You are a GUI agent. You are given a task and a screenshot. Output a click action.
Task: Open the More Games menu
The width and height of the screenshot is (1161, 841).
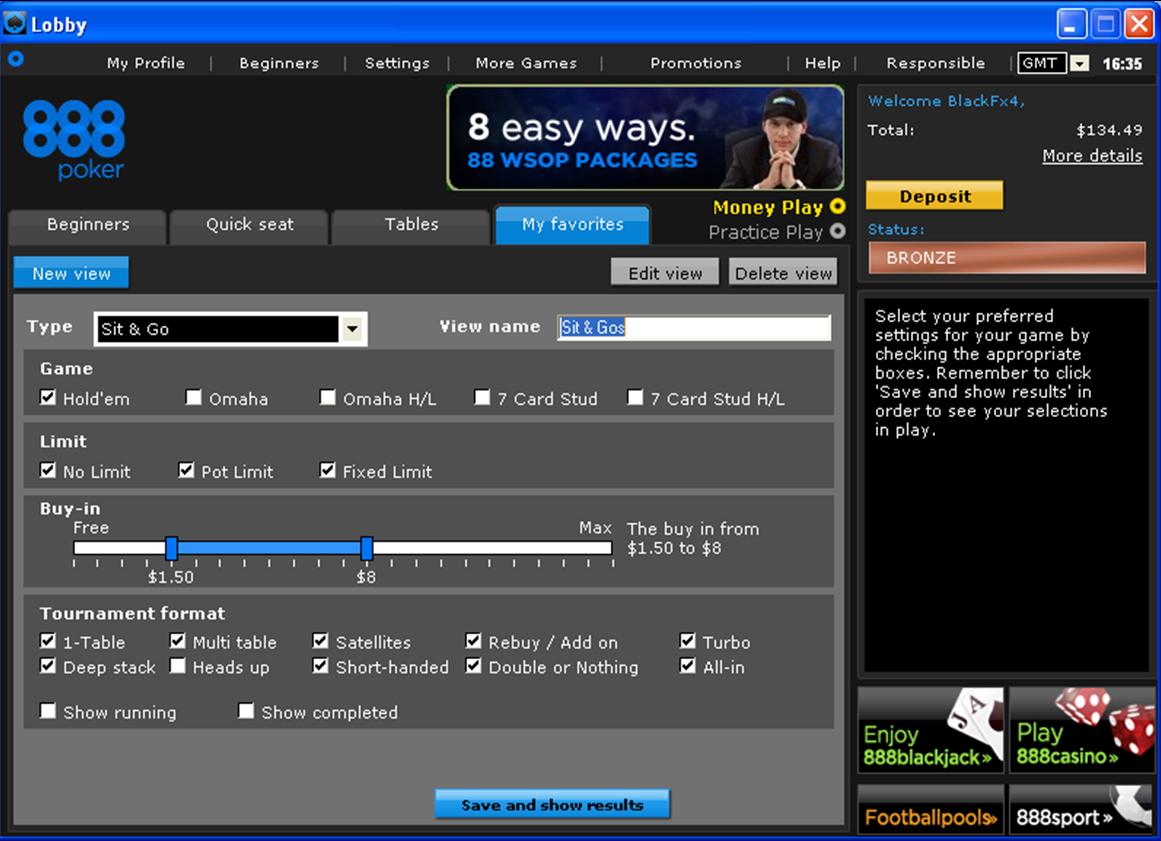click(x=526, y=63)
